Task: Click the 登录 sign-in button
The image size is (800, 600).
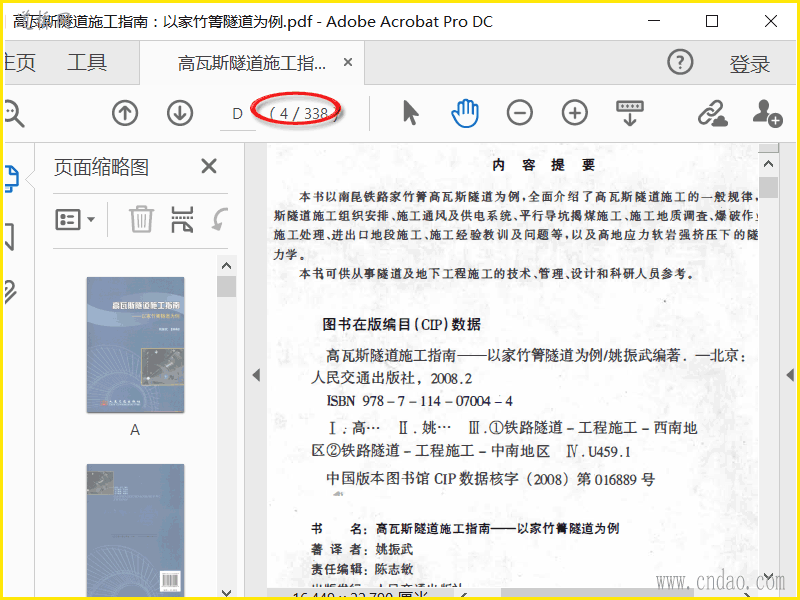Action: tap(749, 64)
